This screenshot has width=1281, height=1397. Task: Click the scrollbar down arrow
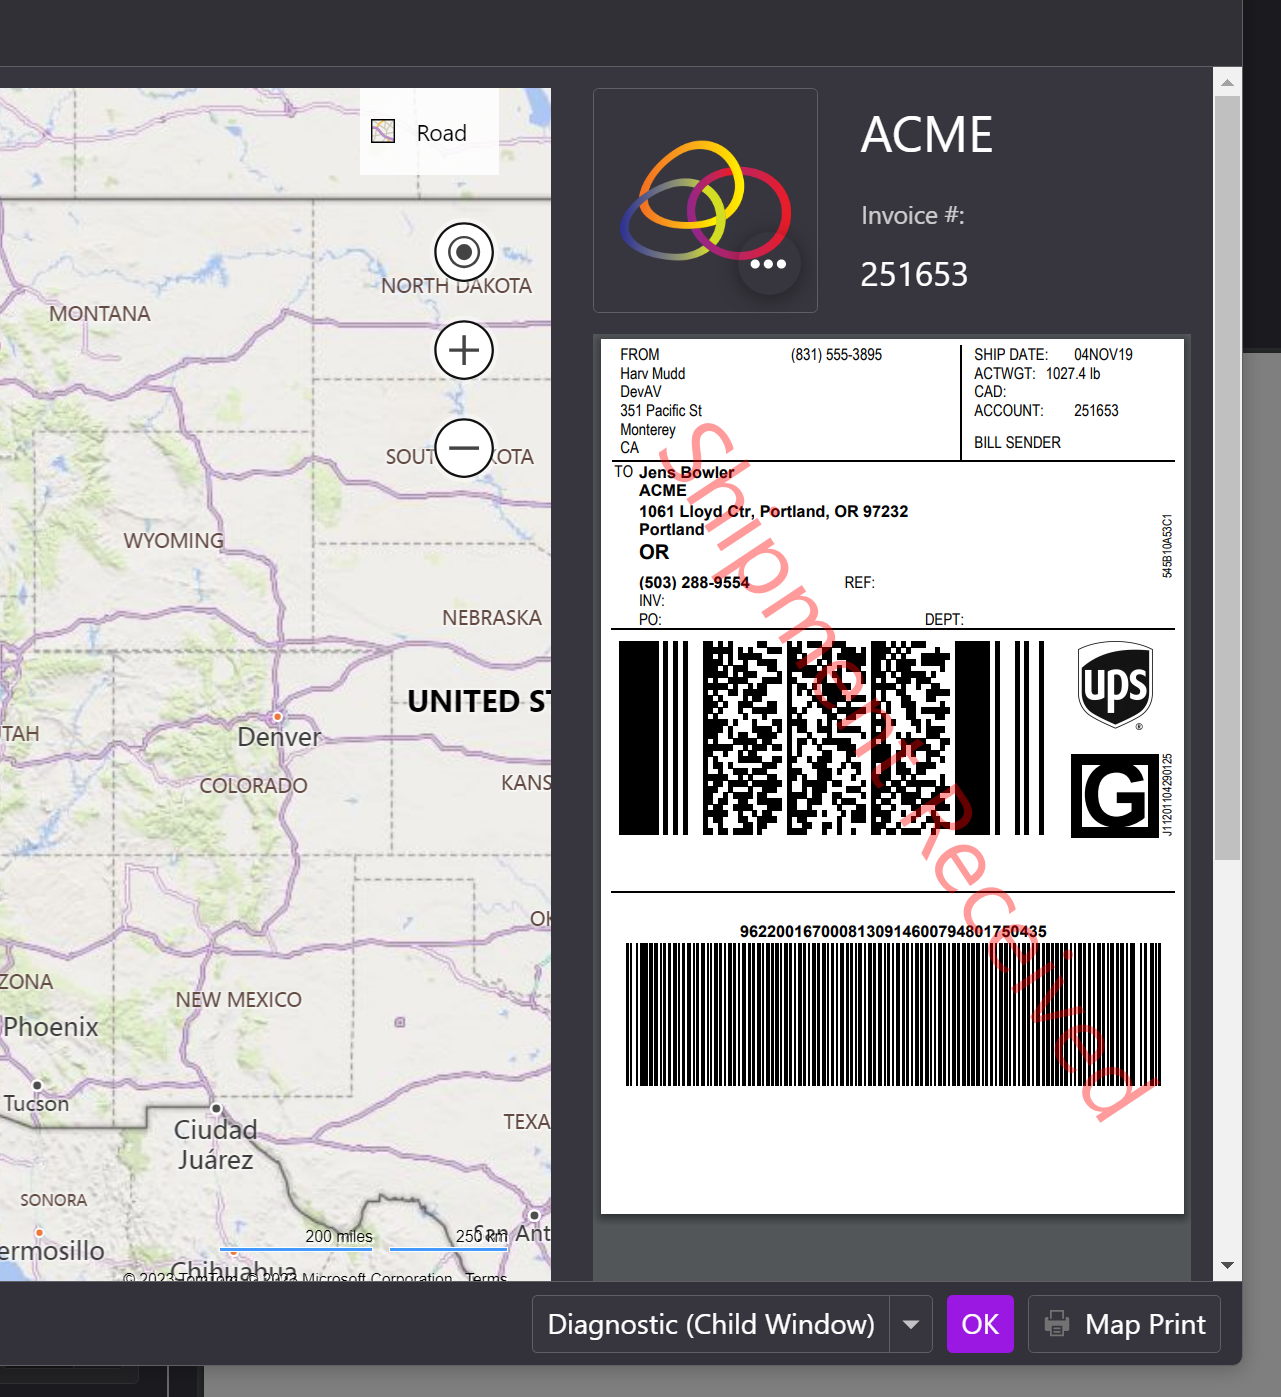pos(1227,1266)
